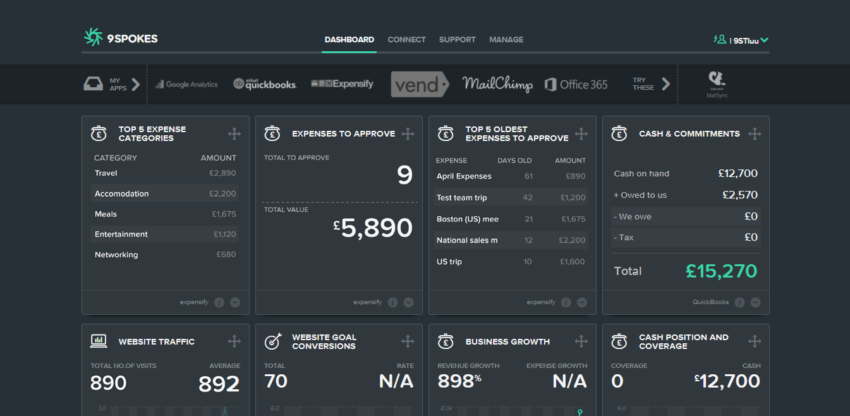Click move handle on Top 5 Expense Categories

[x=234, y=134]
